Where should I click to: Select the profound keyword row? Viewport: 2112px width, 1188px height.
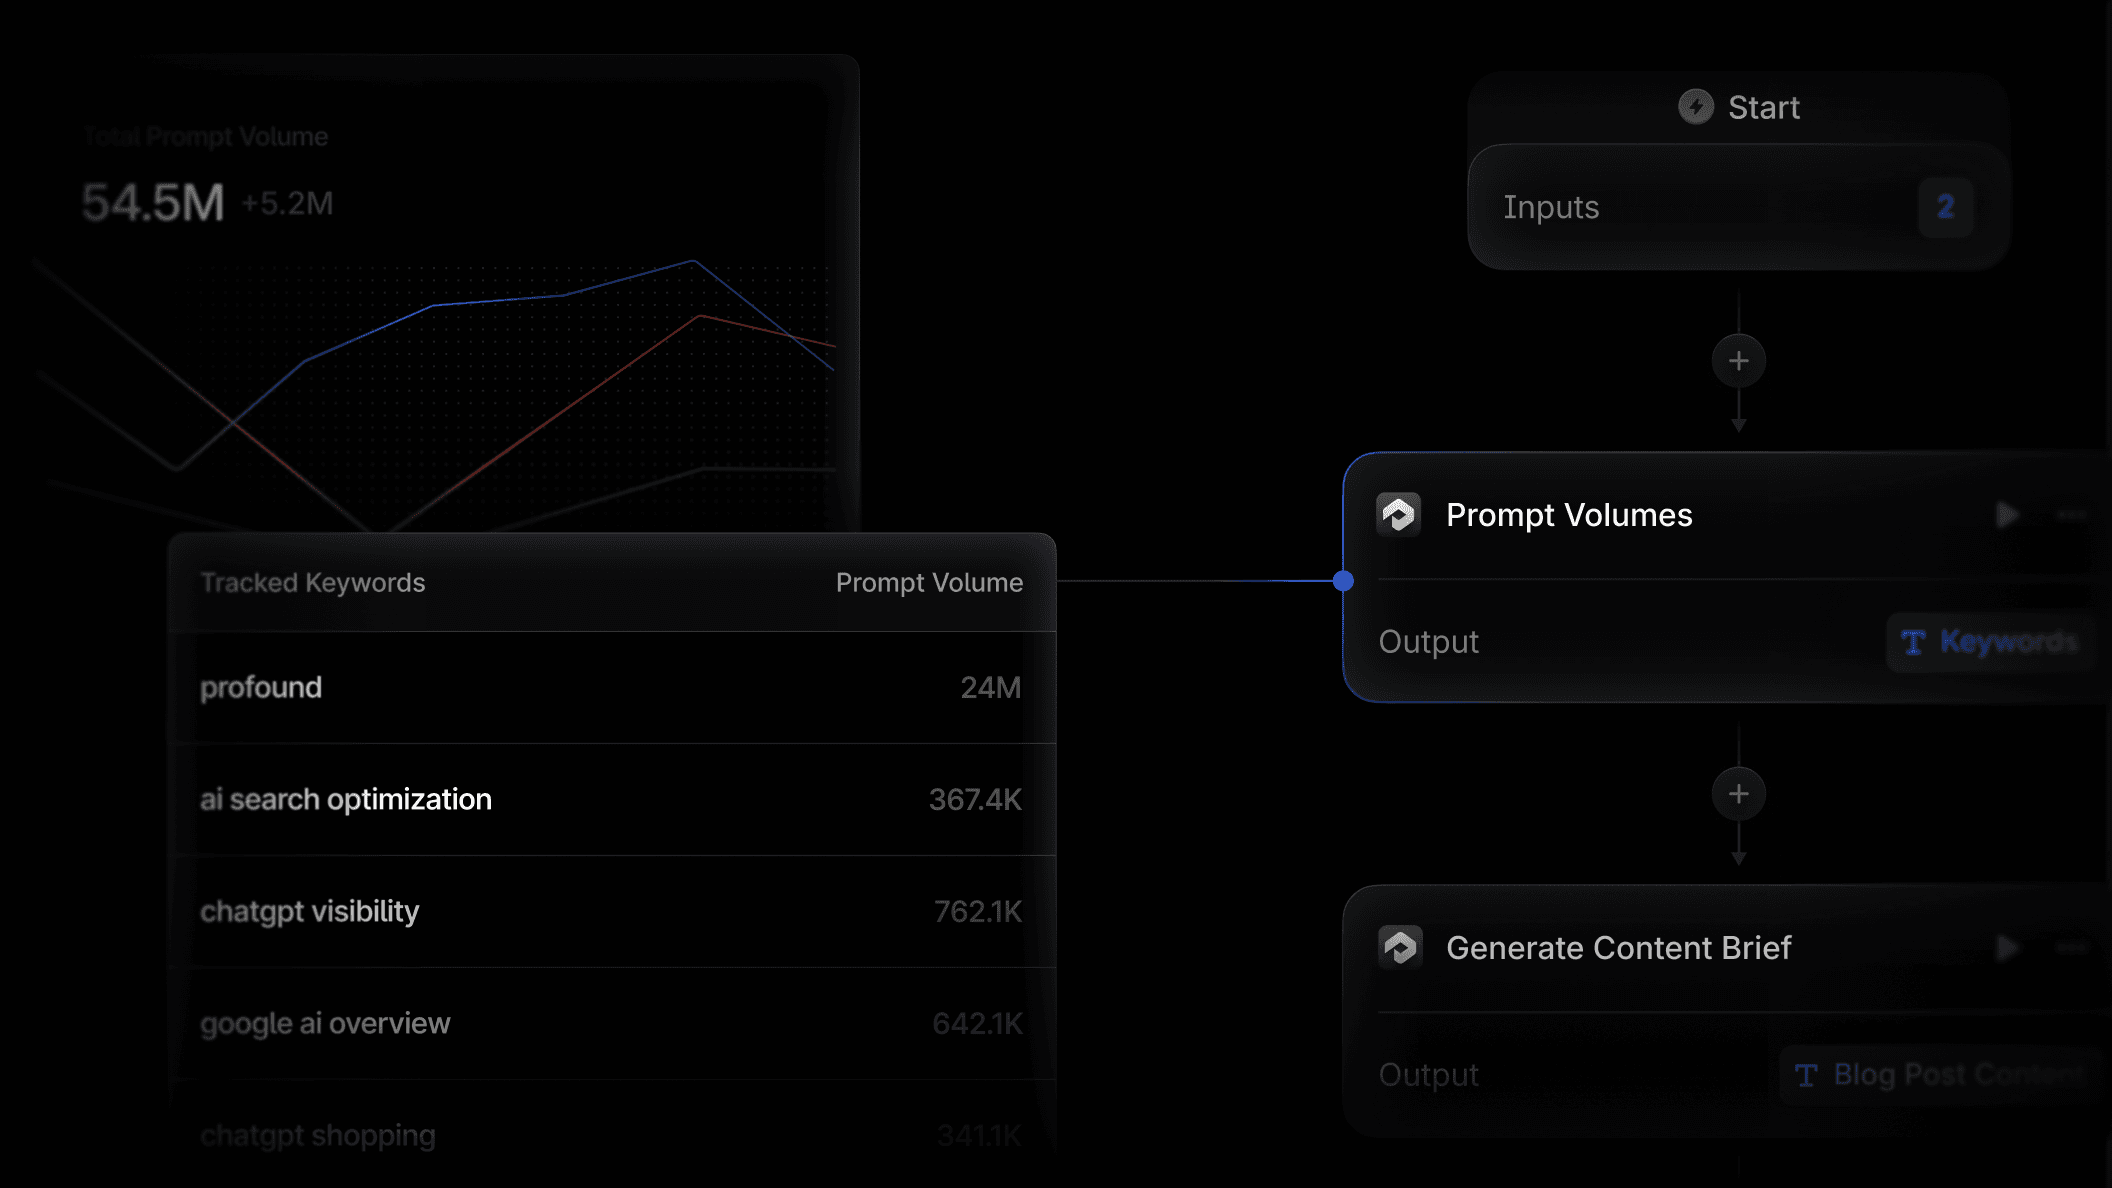[610, 687]
